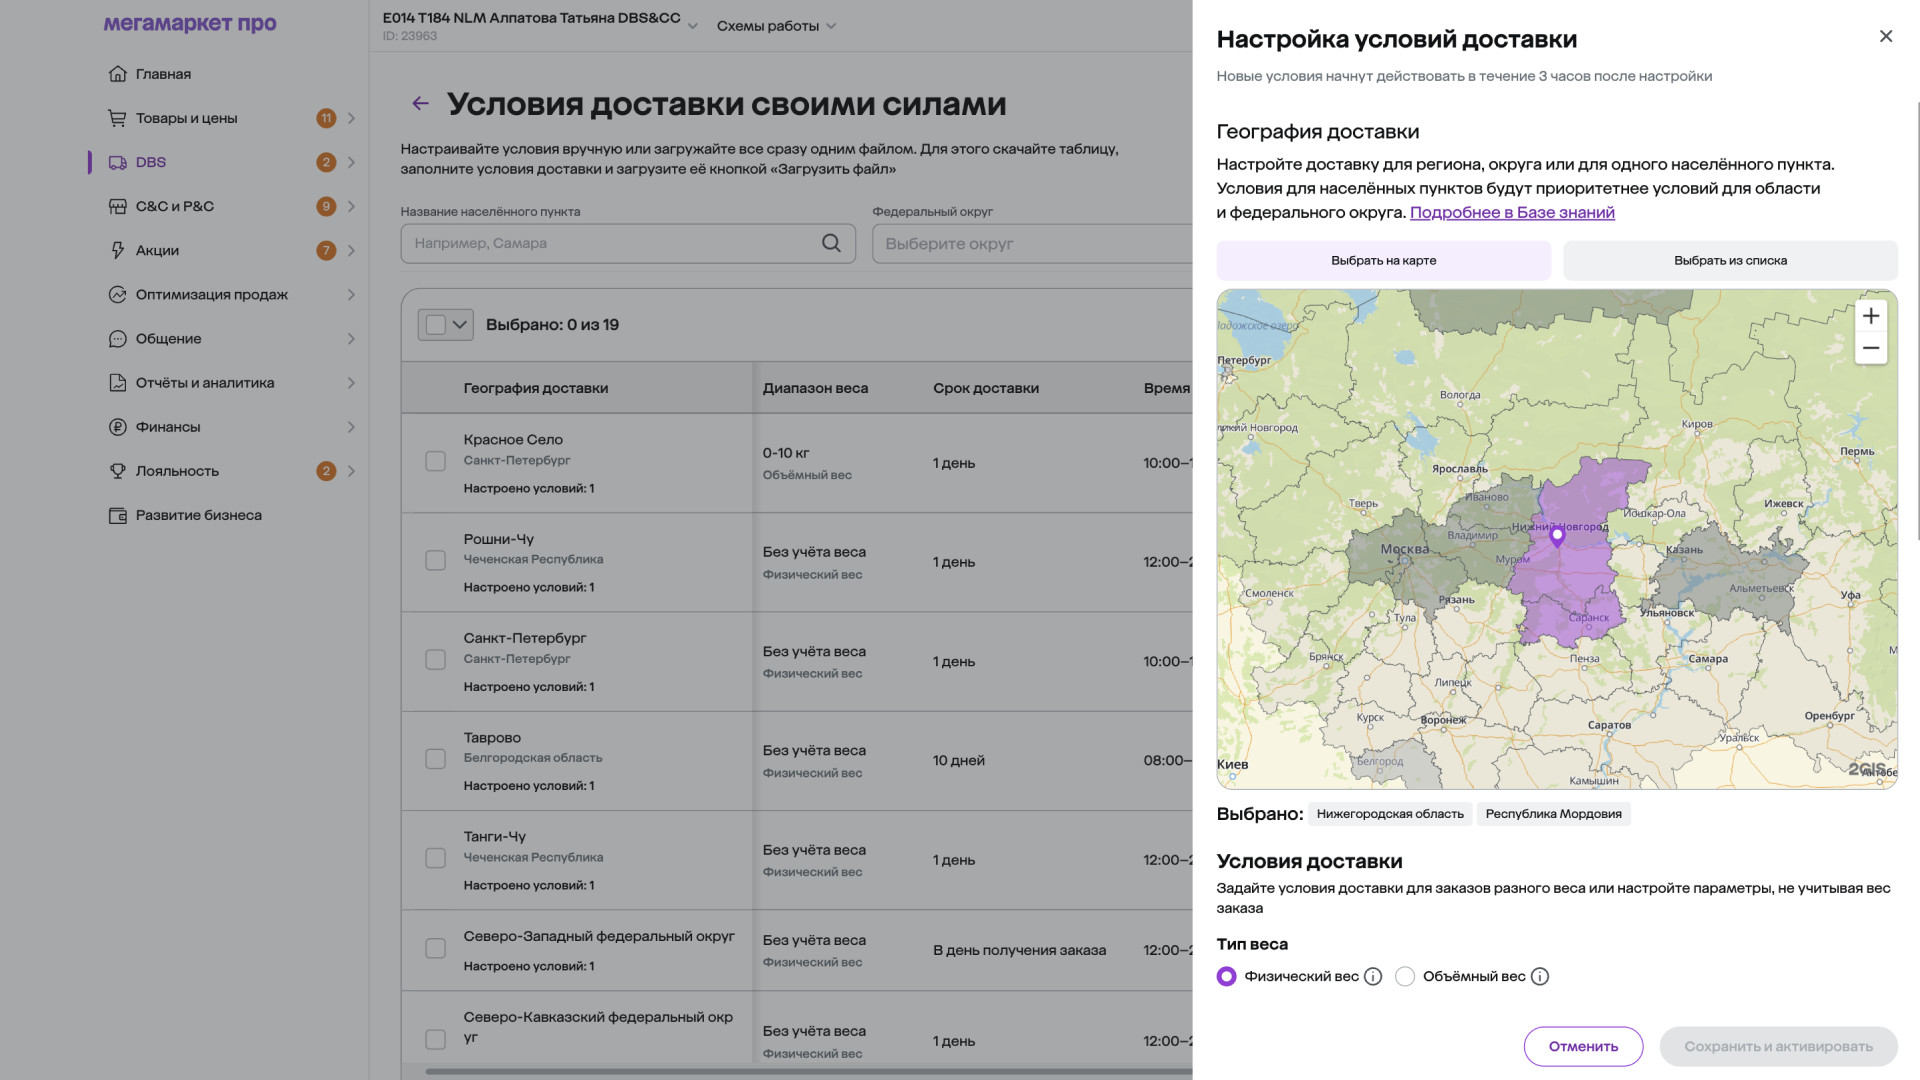The height and width of the screenshot is (1080, 1920).
Task: Click the info icon next to Объёмный вес
Action: 1540,977
